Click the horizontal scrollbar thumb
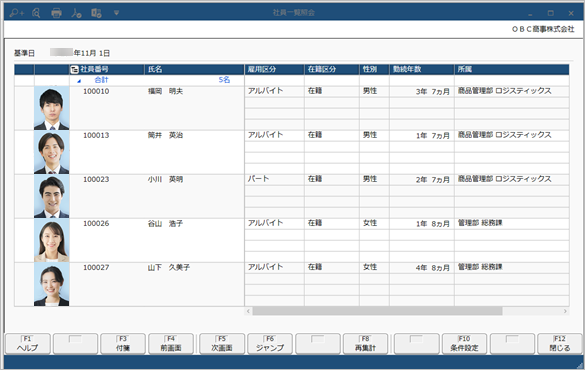Viewport: 585px width, 370px height. tap(377, 311)
